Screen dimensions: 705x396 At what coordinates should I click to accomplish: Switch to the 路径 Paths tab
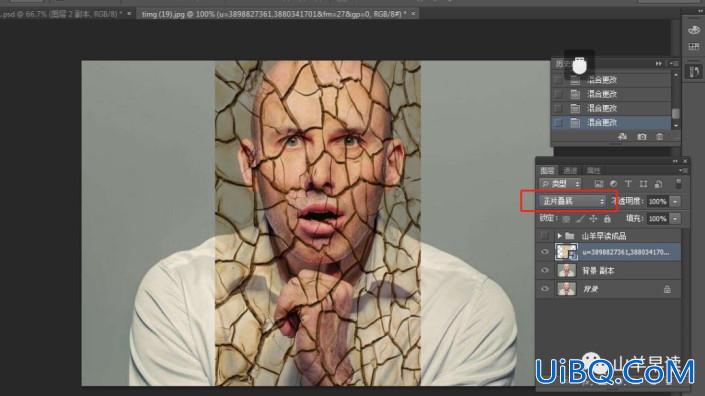593,171
